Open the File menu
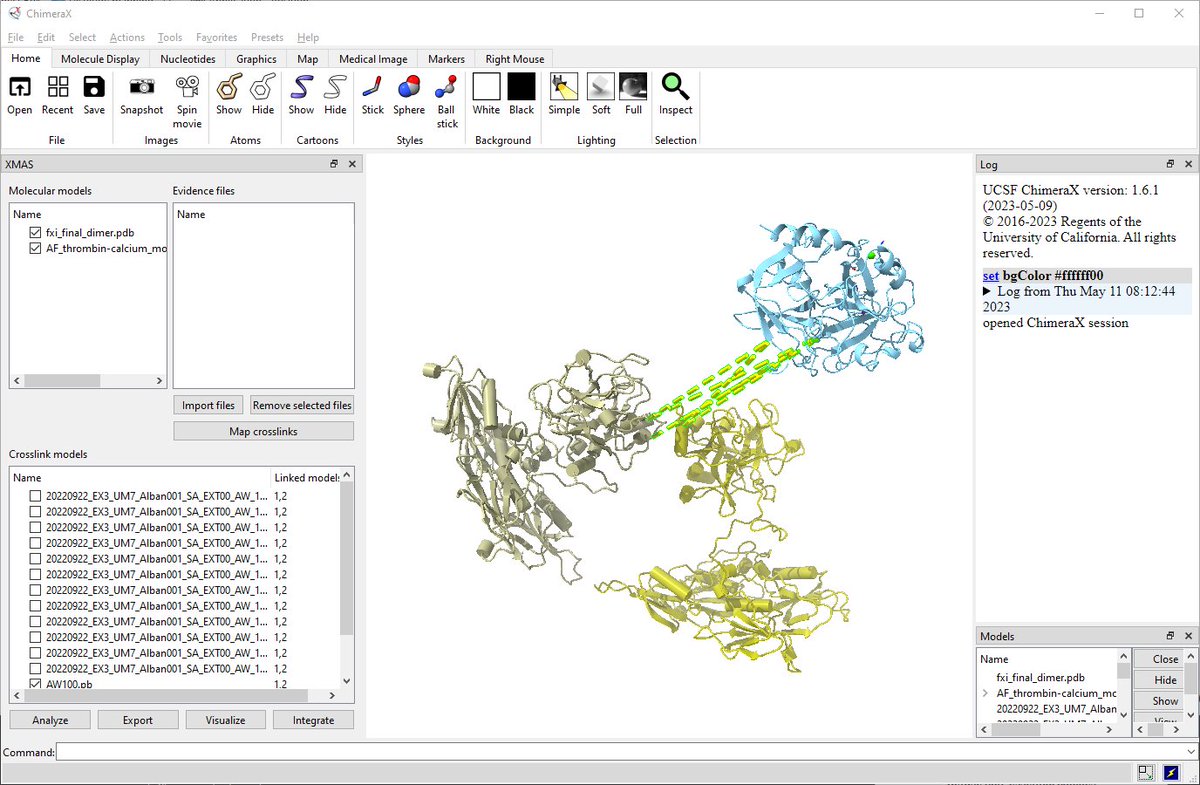The height and width of the screenshot is (785, 1200). tap(15, 37)
